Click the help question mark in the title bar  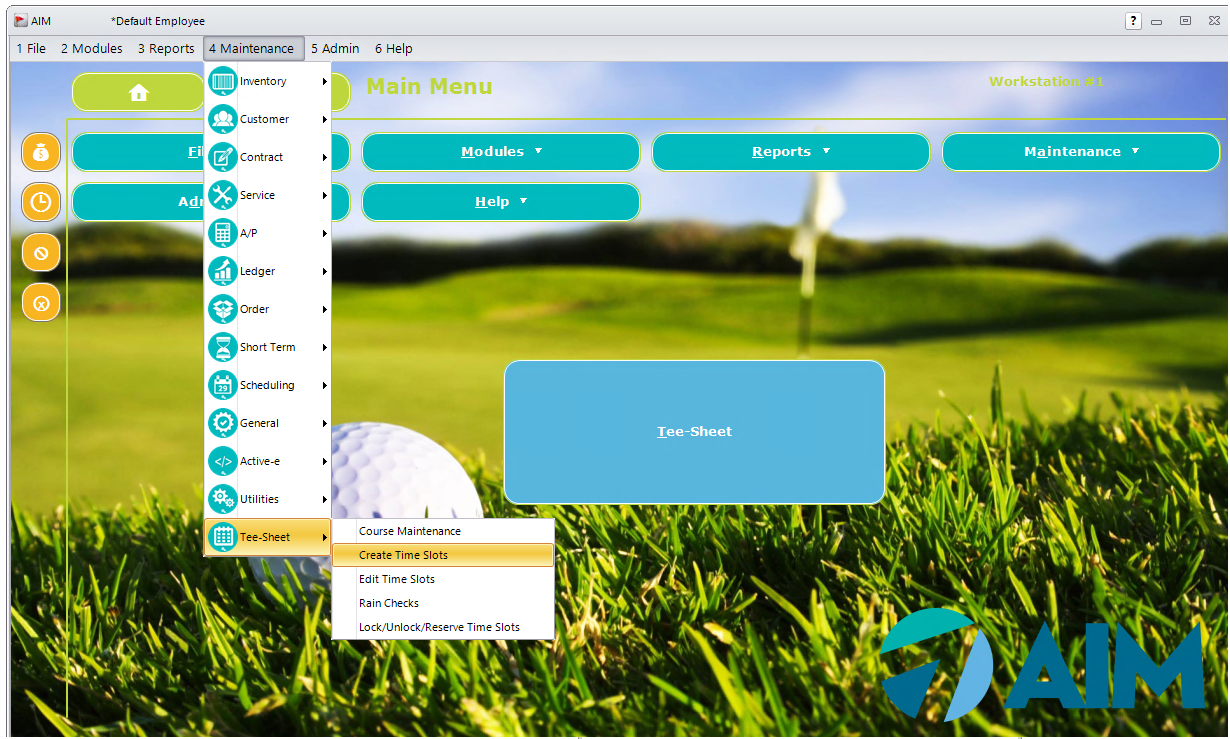[x=1132, y=20]
